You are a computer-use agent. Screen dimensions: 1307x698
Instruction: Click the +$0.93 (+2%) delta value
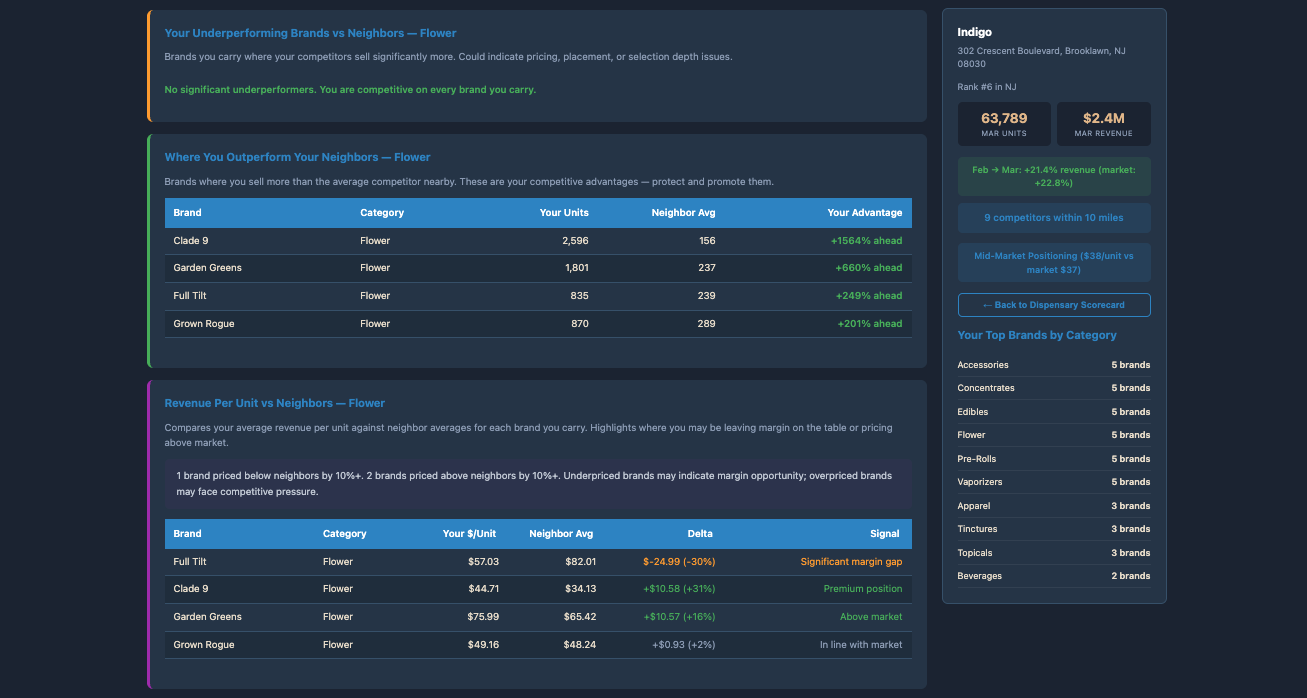683,645
